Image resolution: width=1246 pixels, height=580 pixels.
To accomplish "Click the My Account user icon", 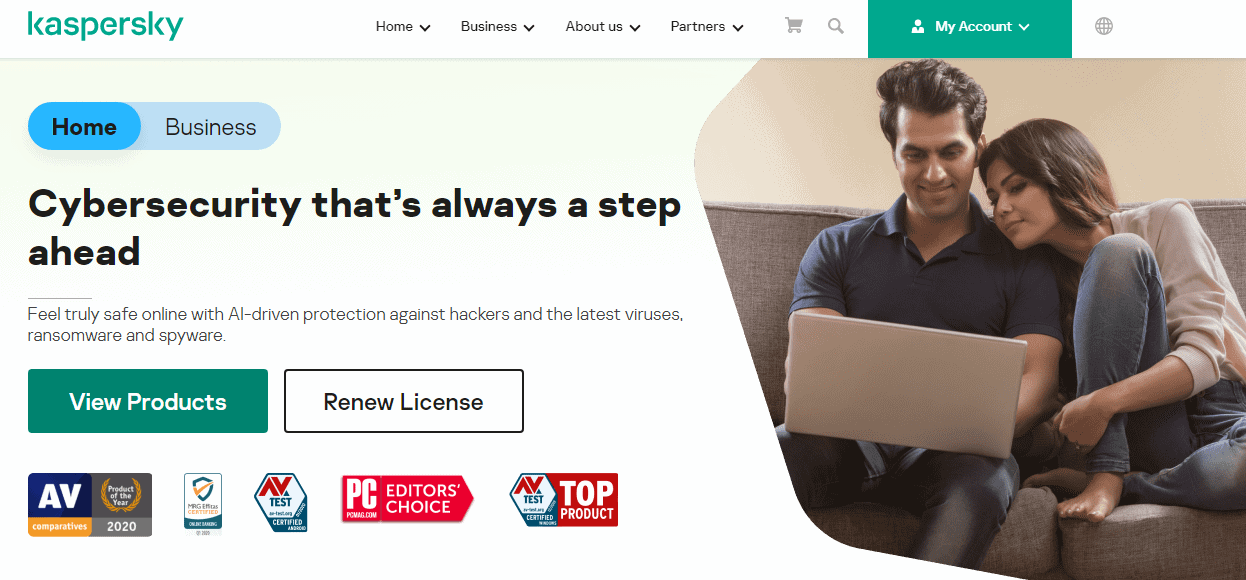I will click(918, 27).
